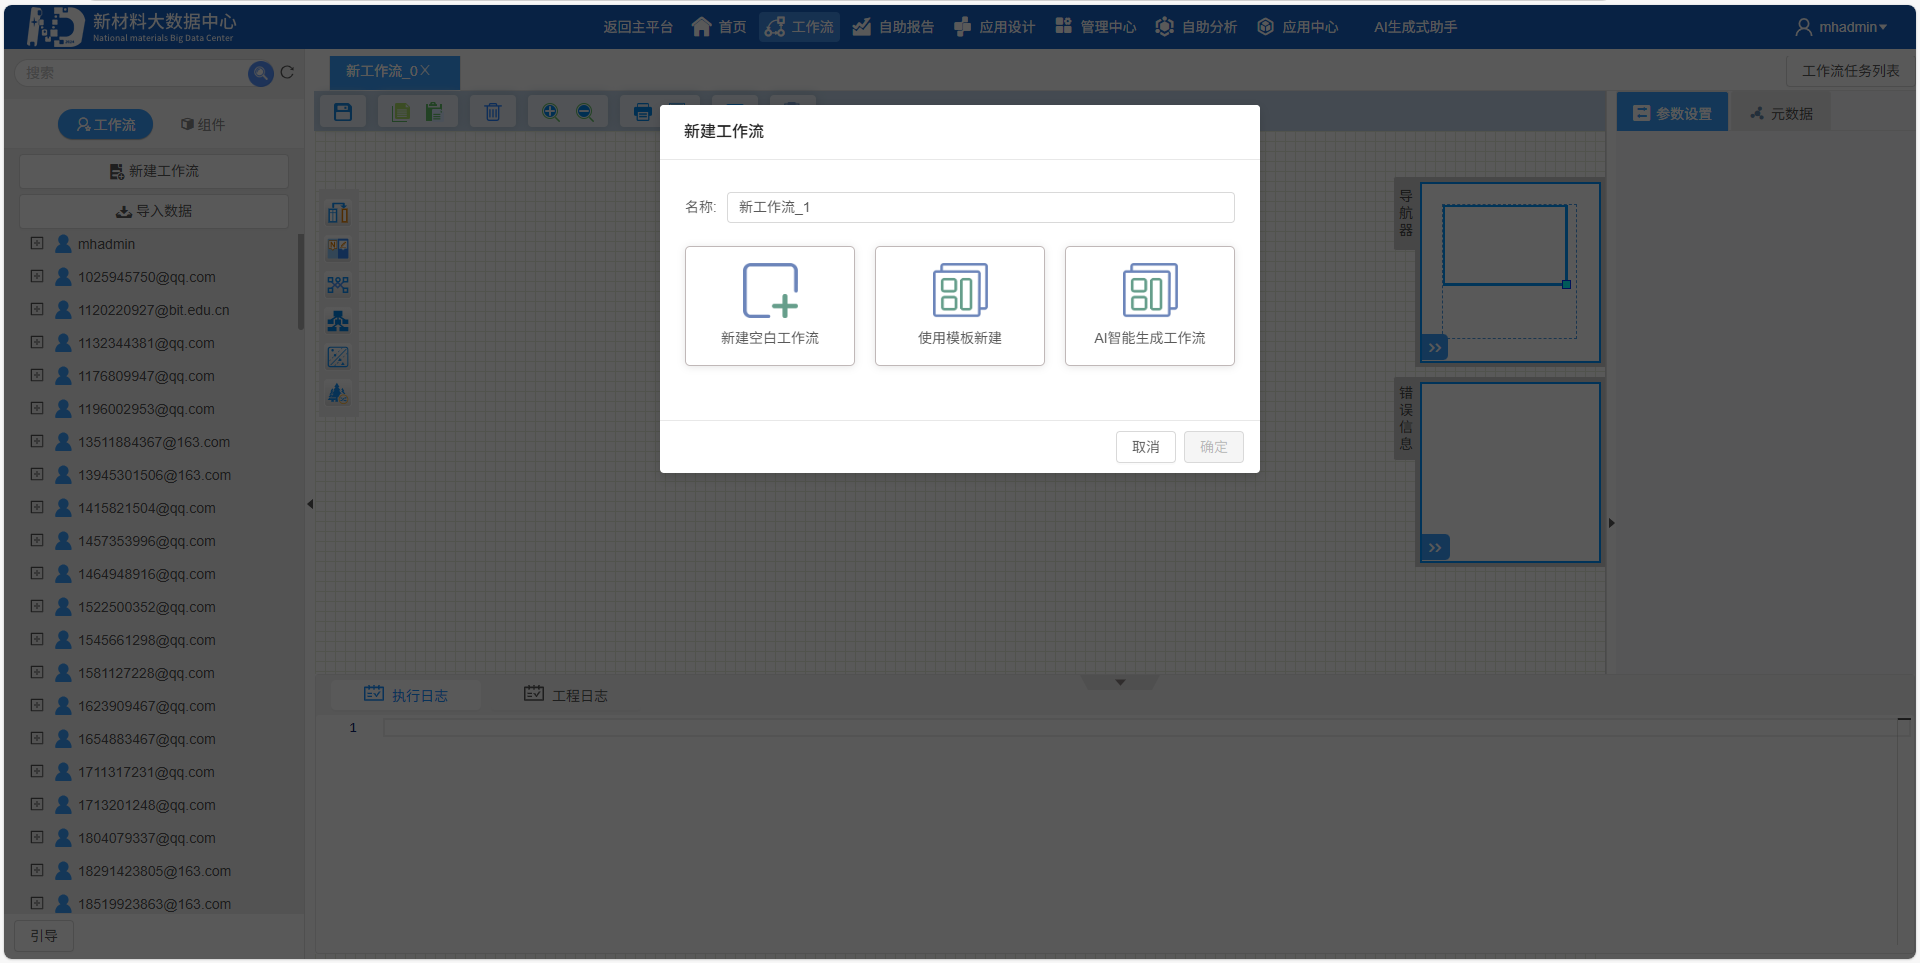This screenshot has height=963, width=1920.
Task: Click the refresh icon beside the search box
Action: 287,72
